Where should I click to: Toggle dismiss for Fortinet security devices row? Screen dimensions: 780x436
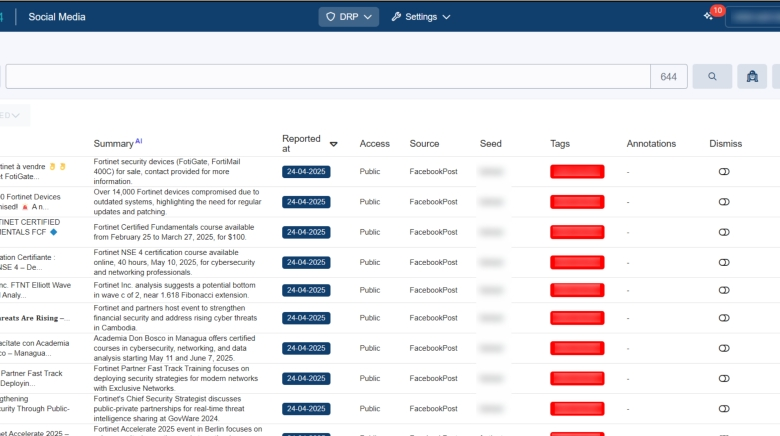click(x=724, y=172)
